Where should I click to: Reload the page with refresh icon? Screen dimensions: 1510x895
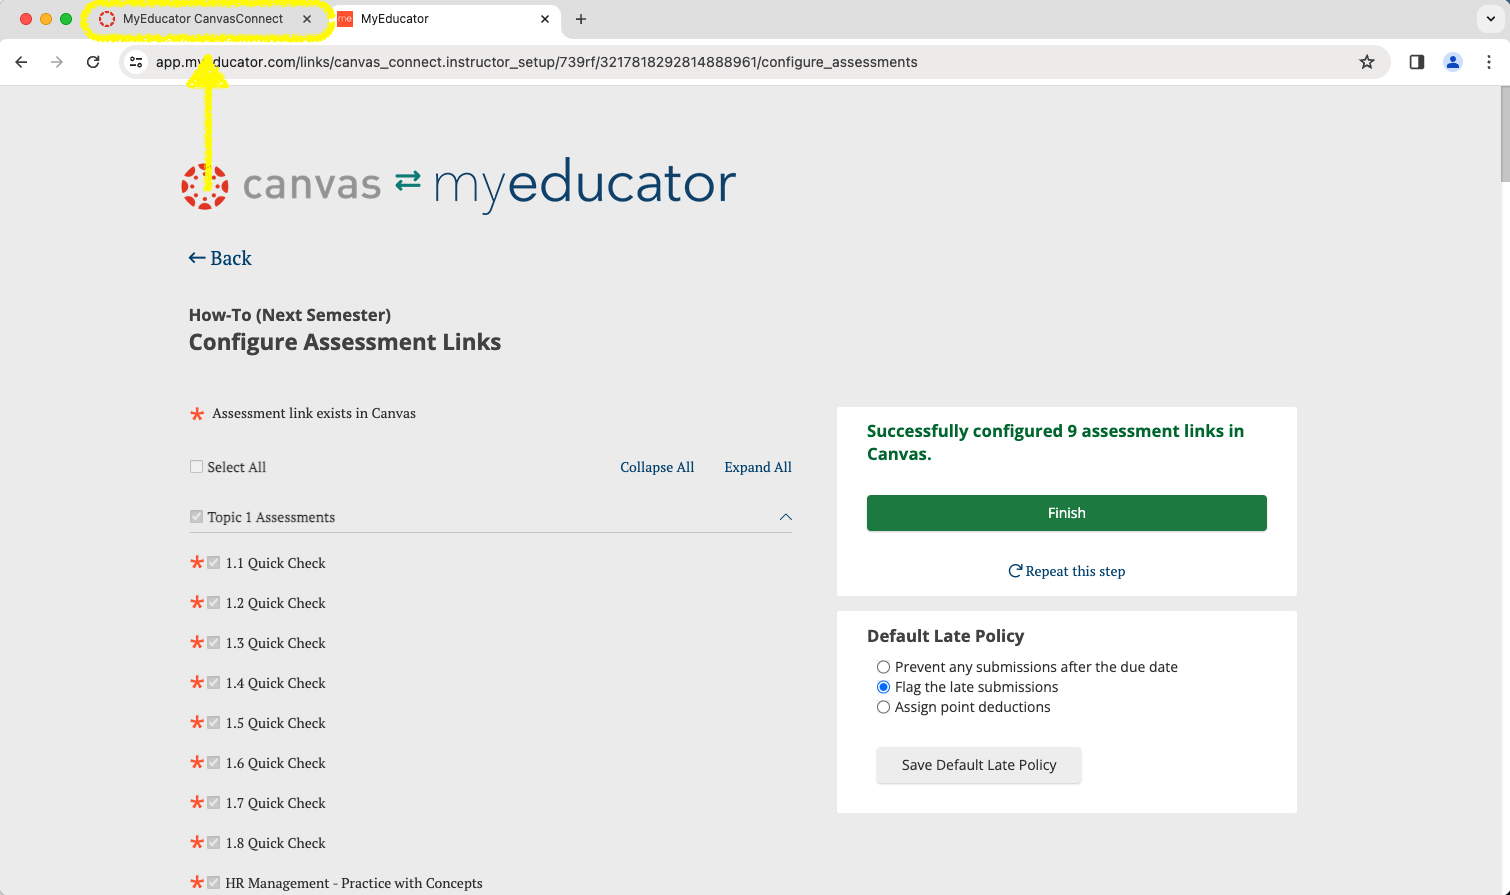(x=93, y=62)
